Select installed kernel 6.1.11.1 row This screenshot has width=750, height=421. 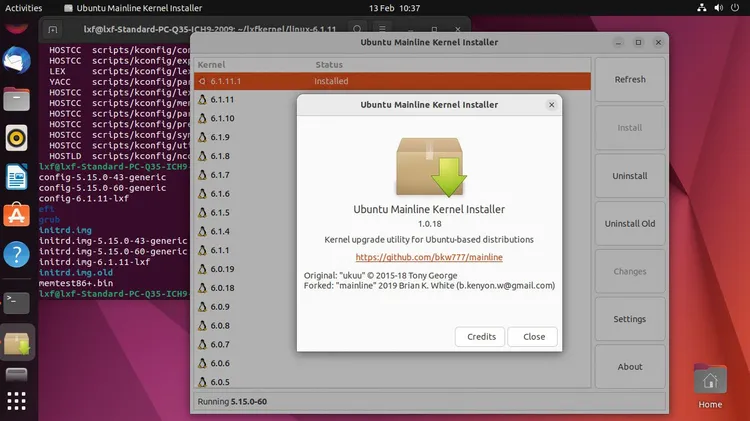point(392,81)
